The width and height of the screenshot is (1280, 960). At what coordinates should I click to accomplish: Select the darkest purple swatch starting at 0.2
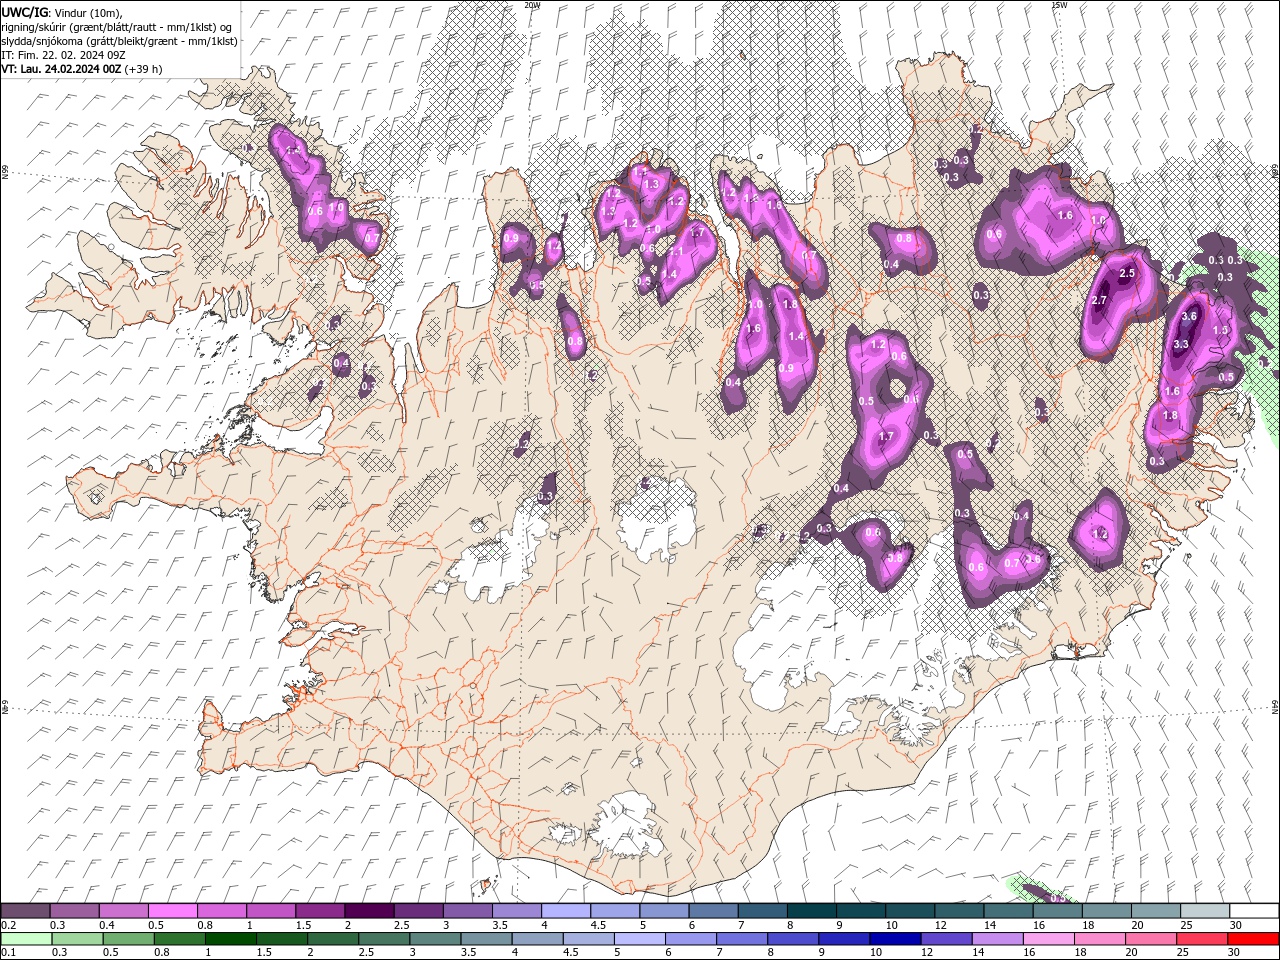tap(25, 911)
